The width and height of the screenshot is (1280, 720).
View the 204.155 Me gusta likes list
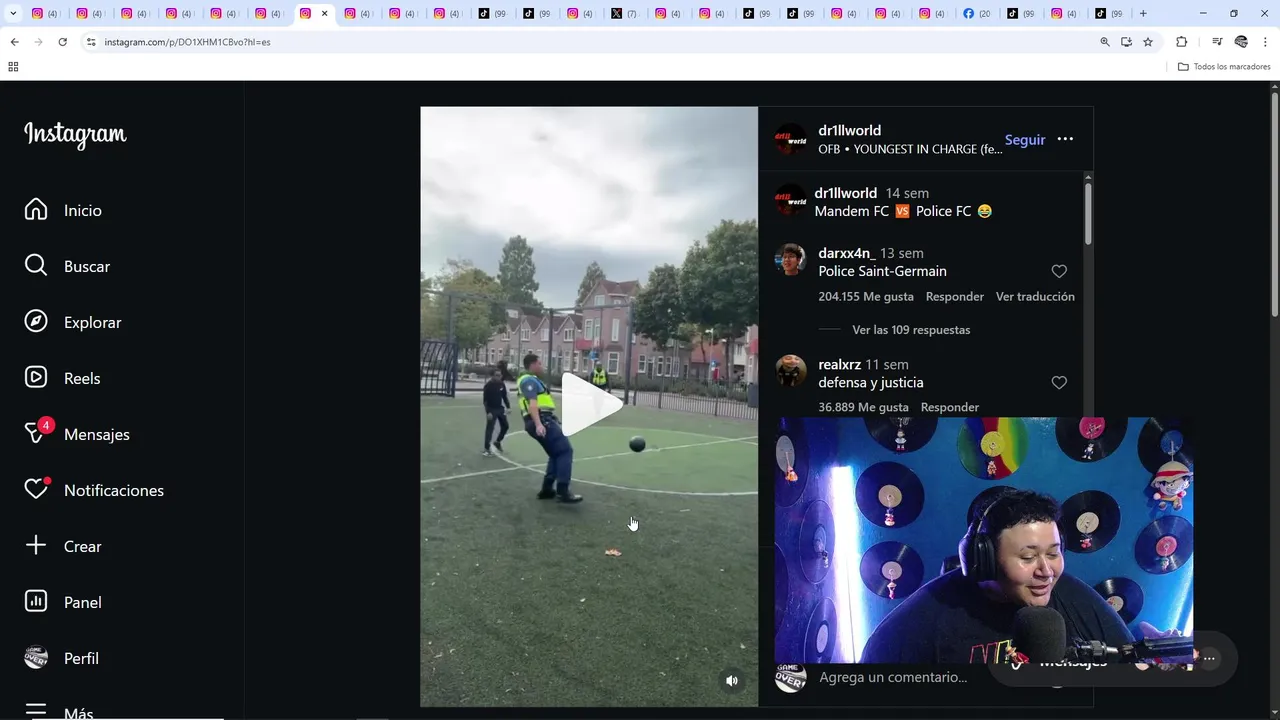(866, 296)
